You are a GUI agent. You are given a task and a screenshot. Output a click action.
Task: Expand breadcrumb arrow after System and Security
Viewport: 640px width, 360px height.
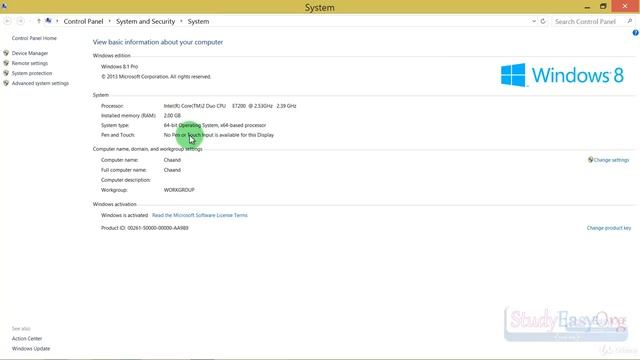click(x=181, y=21)
